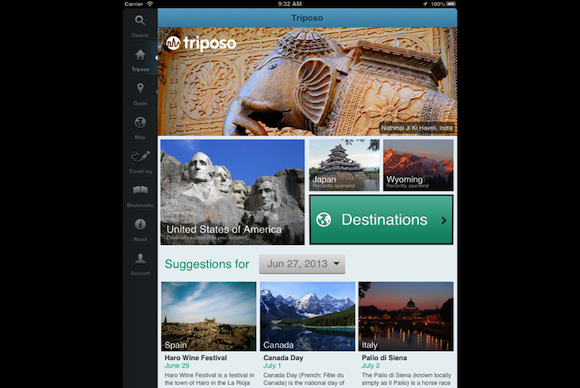Open Search from the sidebar
This screenshot has height=388, width=580.
[x=140, y=25]
